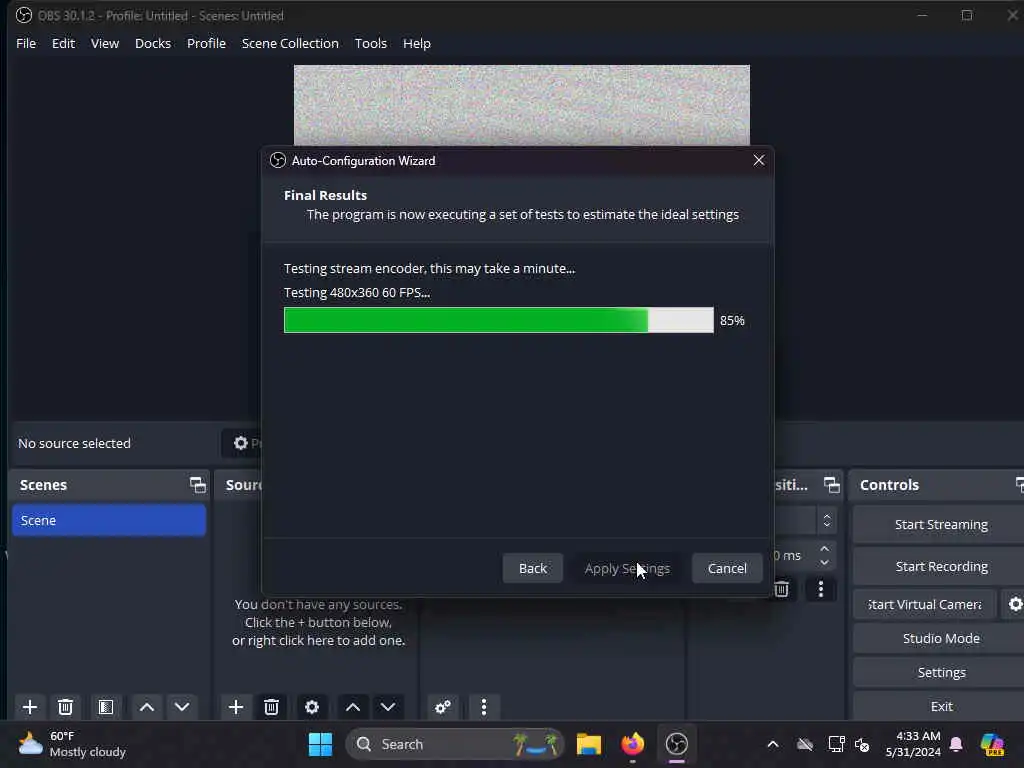Click the muted volume tray icon

tap(862, 744)
